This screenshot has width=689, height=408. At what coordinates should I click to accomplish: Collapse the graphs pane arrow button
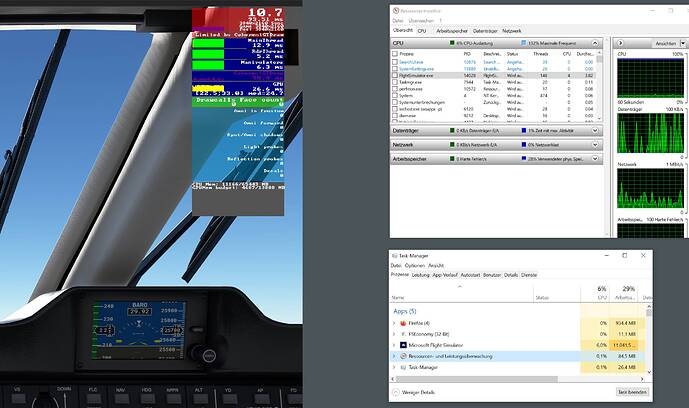pos(621,44)
